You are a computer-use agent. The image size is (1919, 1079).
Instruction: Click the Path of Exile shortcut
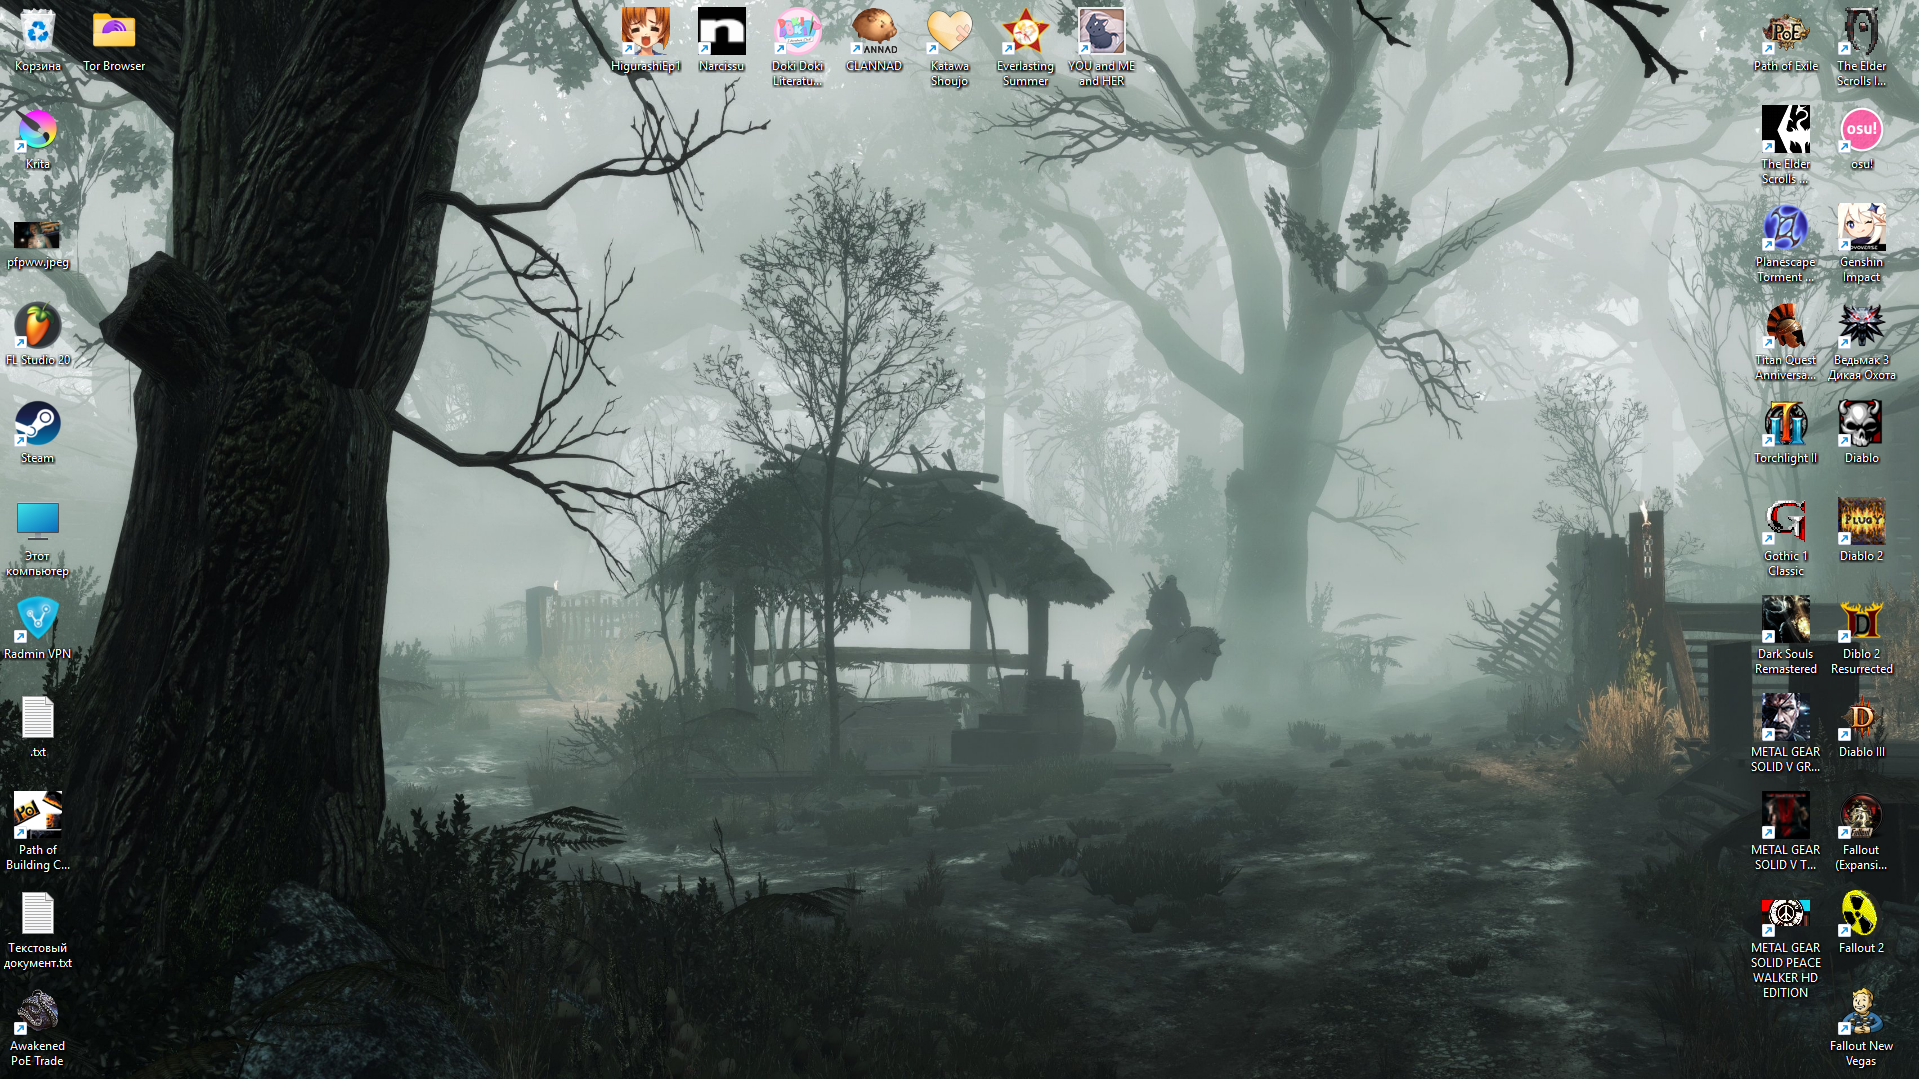[x=1785, y=41]
